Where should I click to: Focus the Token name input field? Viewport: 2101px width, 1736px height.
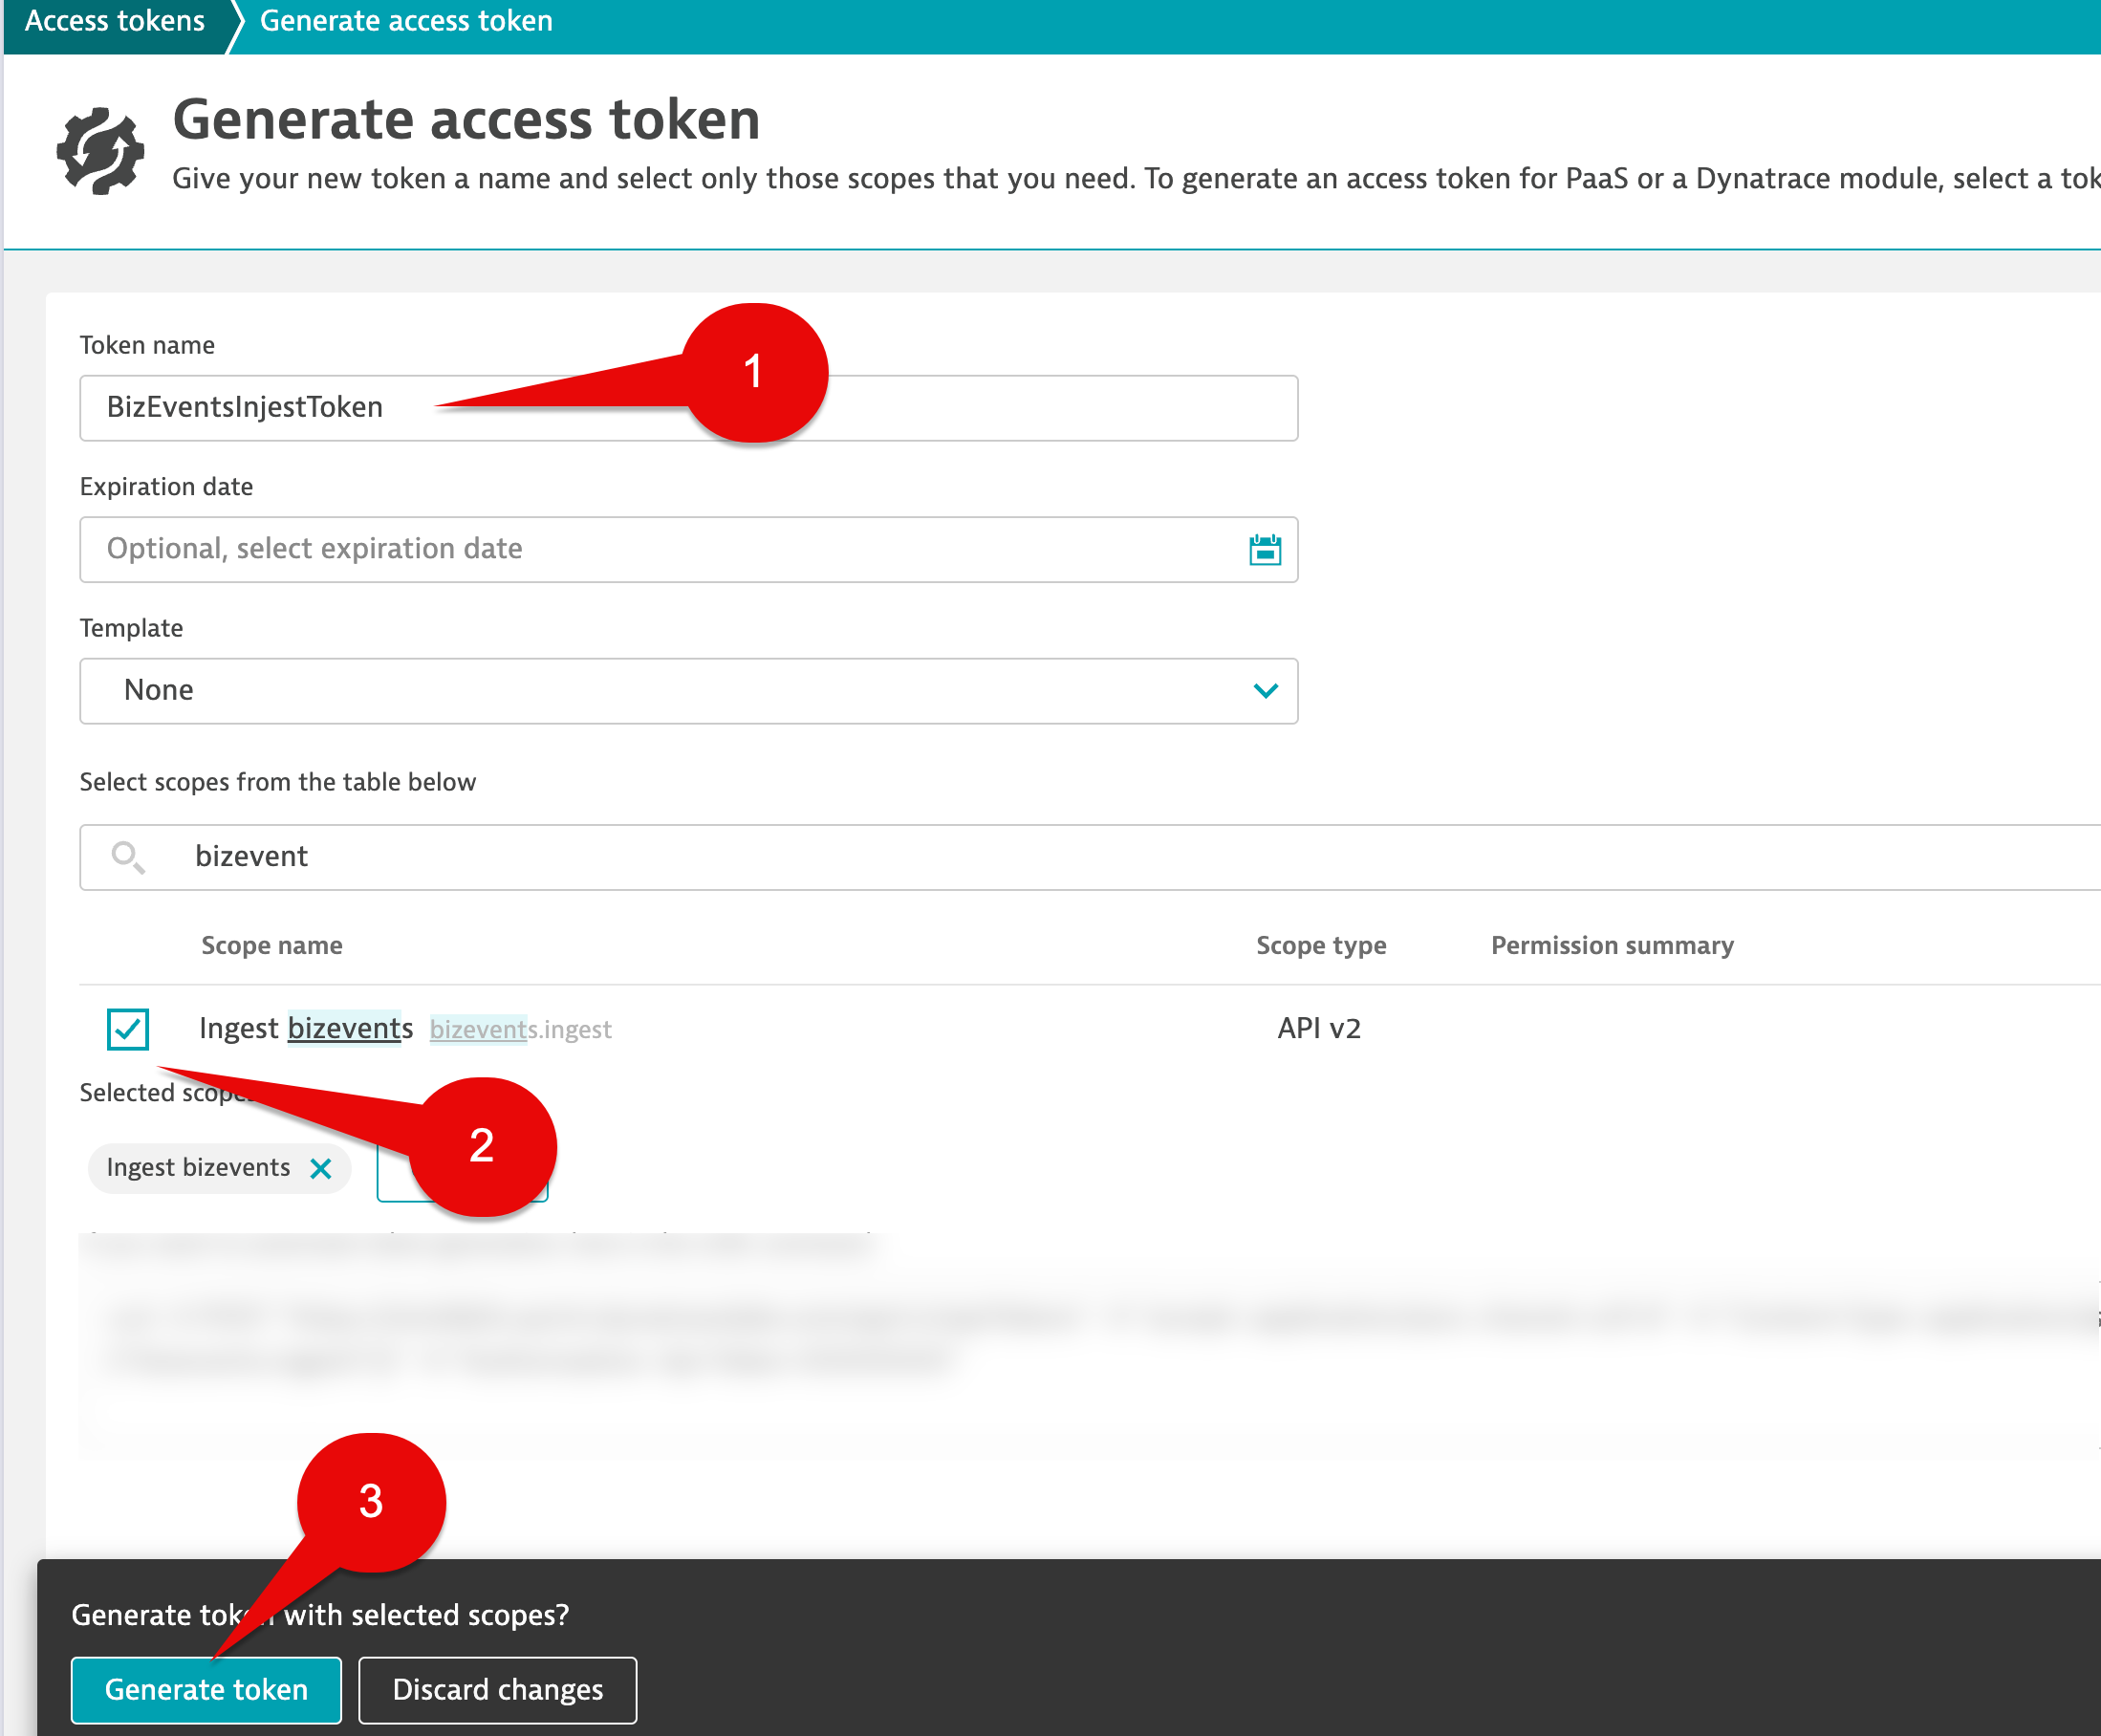click(x=689, y=408)
